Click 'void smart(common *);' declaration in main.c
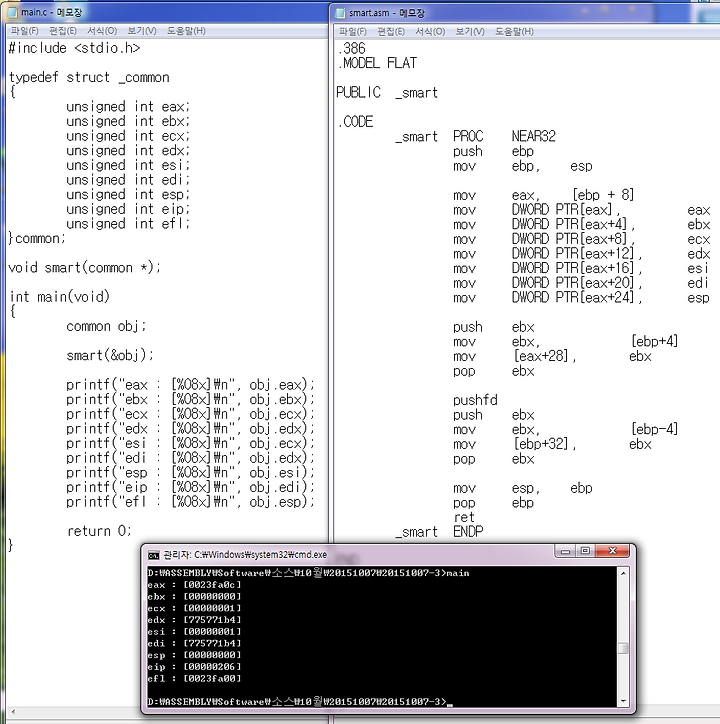The height and width of the screenshot is (724, 720). click(x=85, y=268)
